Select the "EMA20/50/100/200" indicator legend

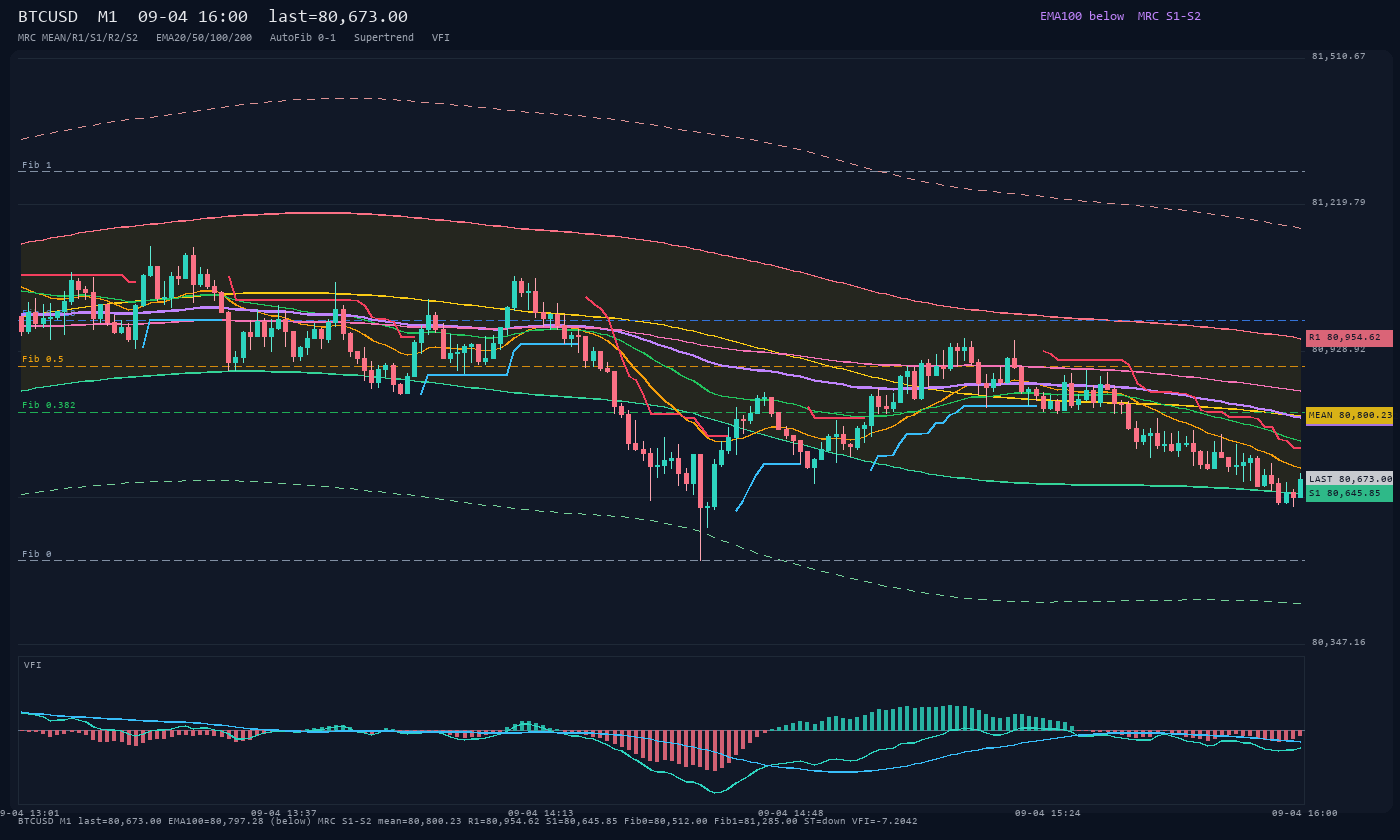(204, 37)
